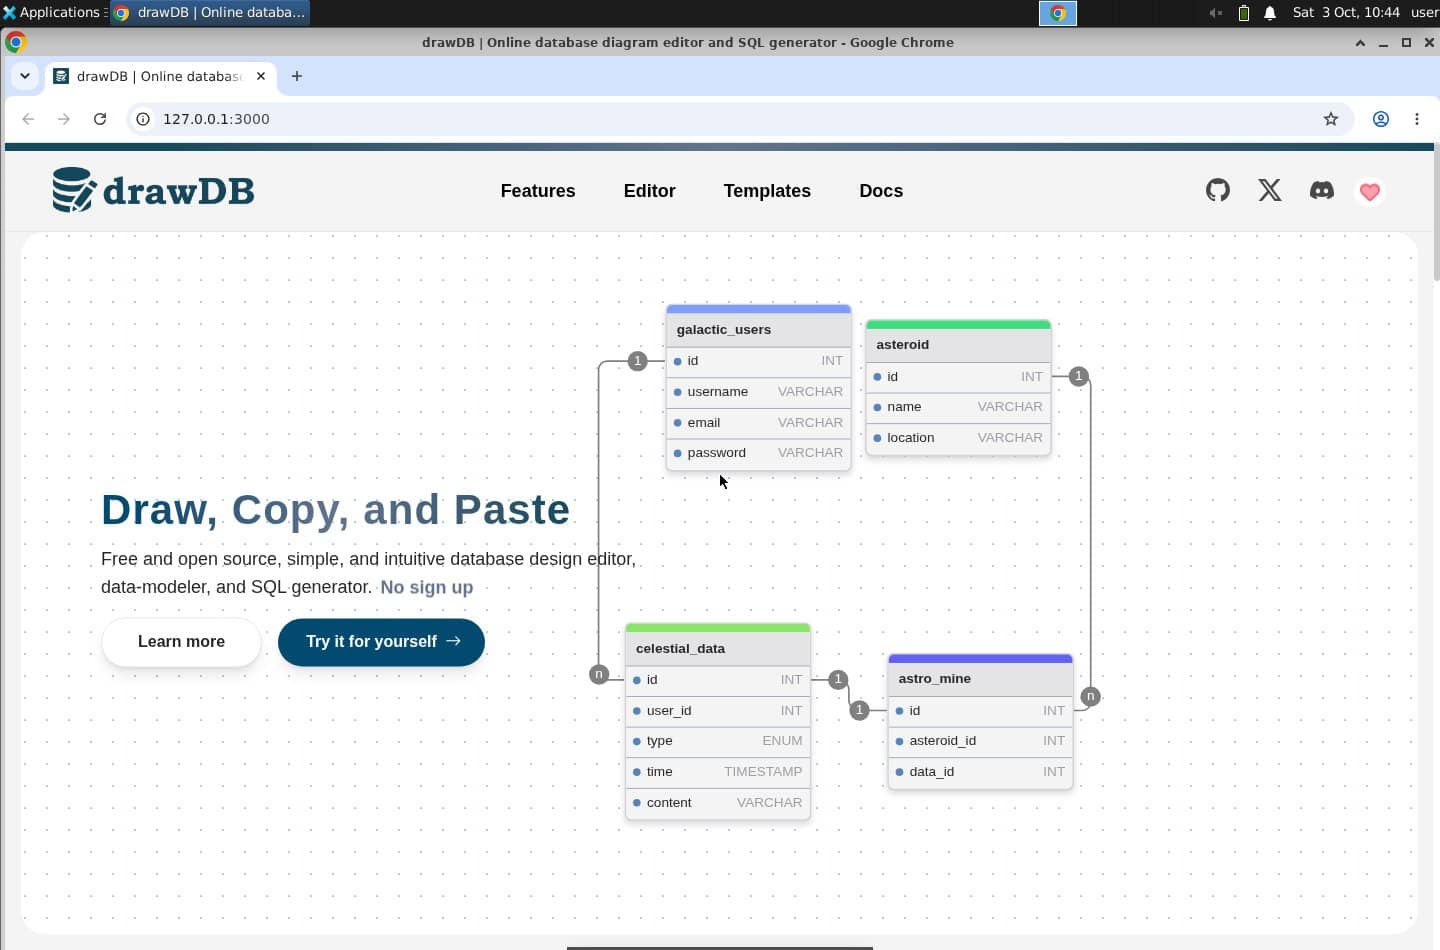This screenshot has width=1440, height=950.
Task: Select the asteroid table header
Action: tap(958, 345)
